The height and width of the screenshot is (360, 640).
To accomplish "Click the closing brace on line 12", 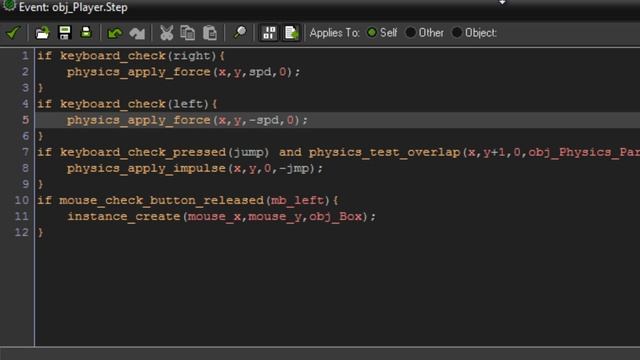I will (x=40, y=232).
